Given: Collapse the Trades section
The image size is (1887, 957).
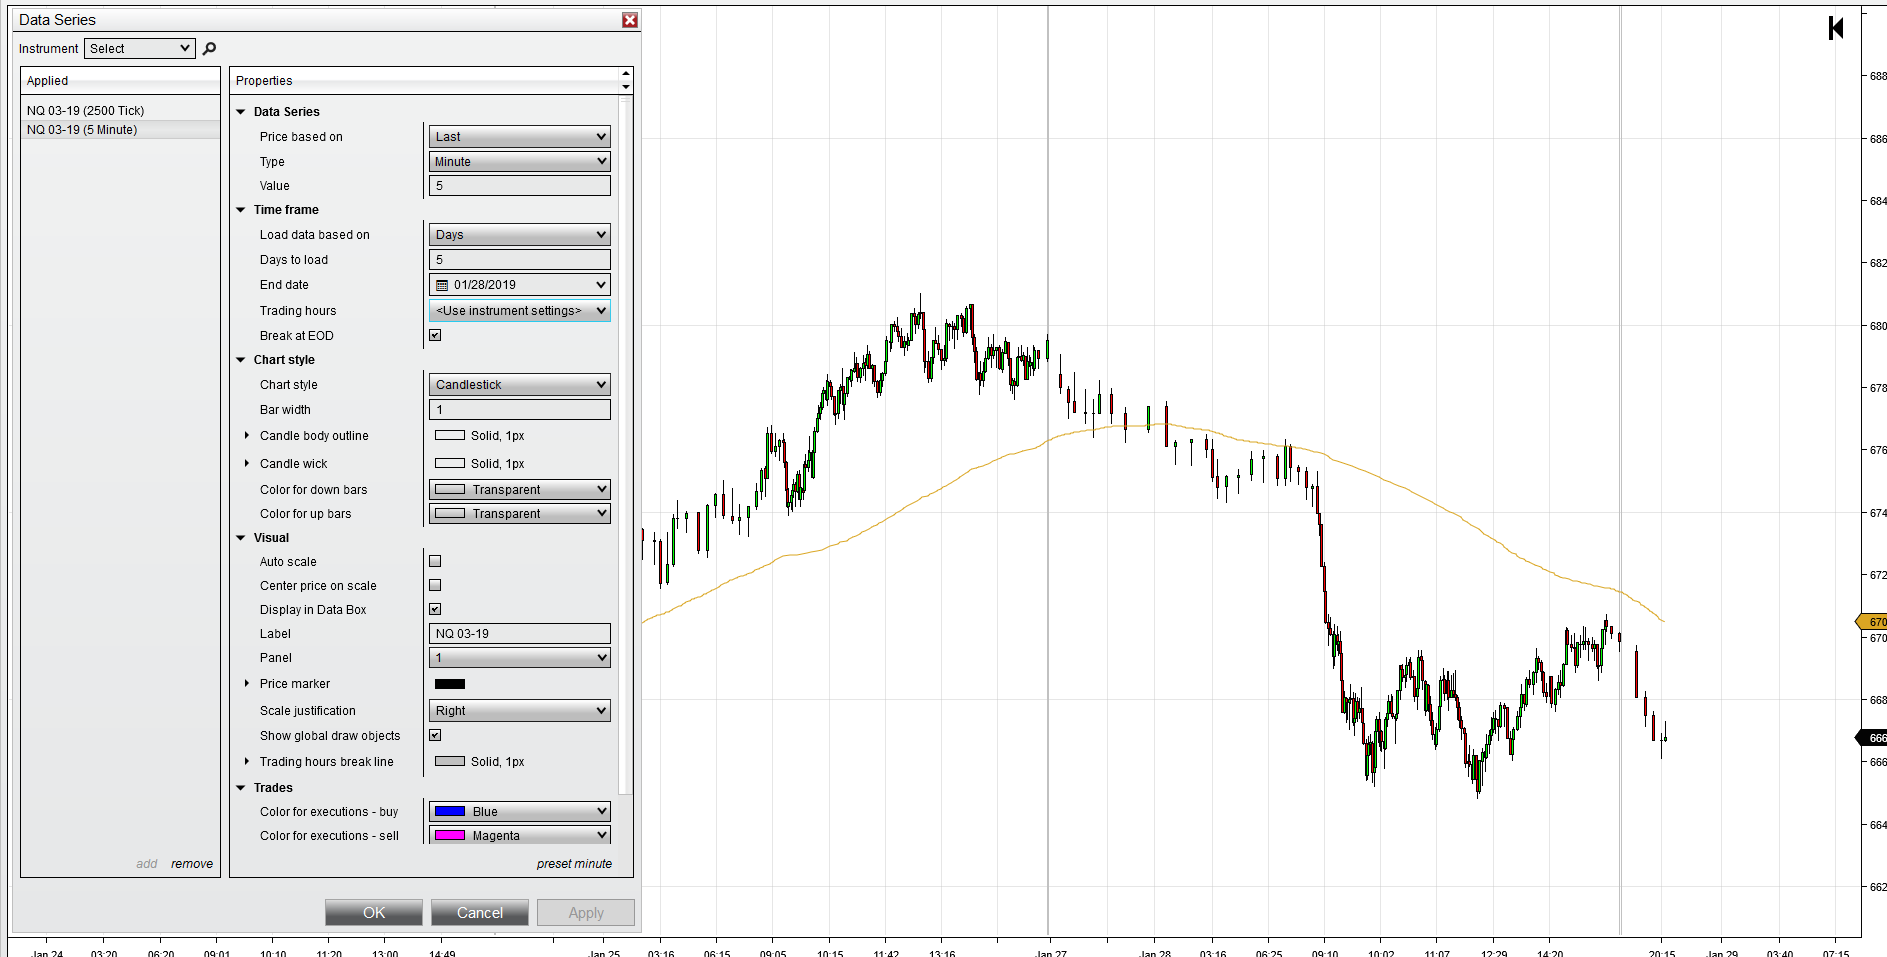Looking at the screenshot, I should tap(241, 788).
